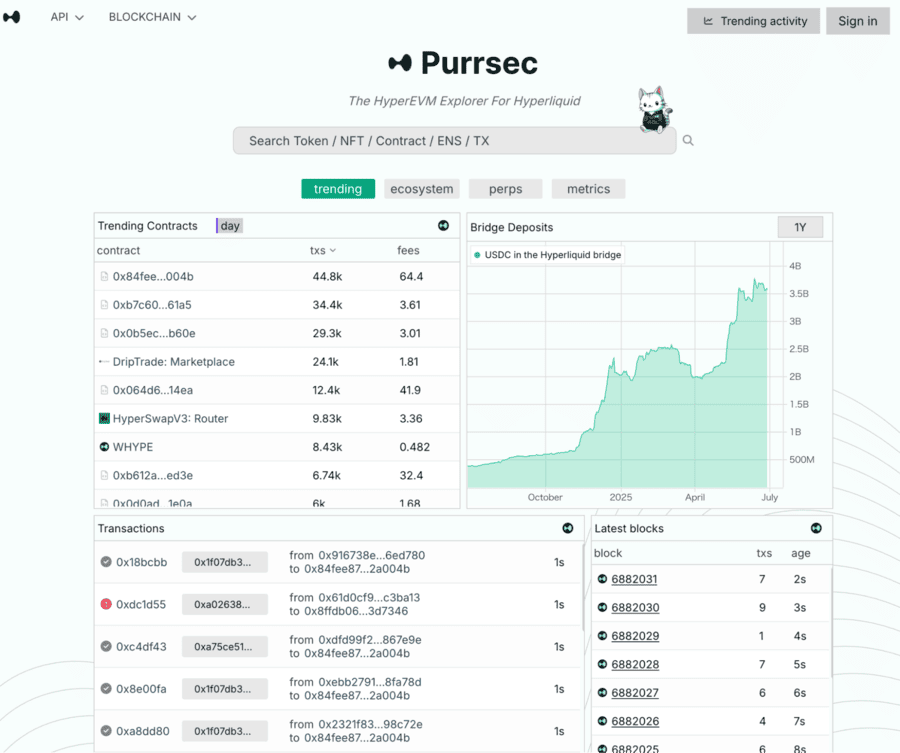Sort Trending Contracts by txs column

[x=323, y=250]
